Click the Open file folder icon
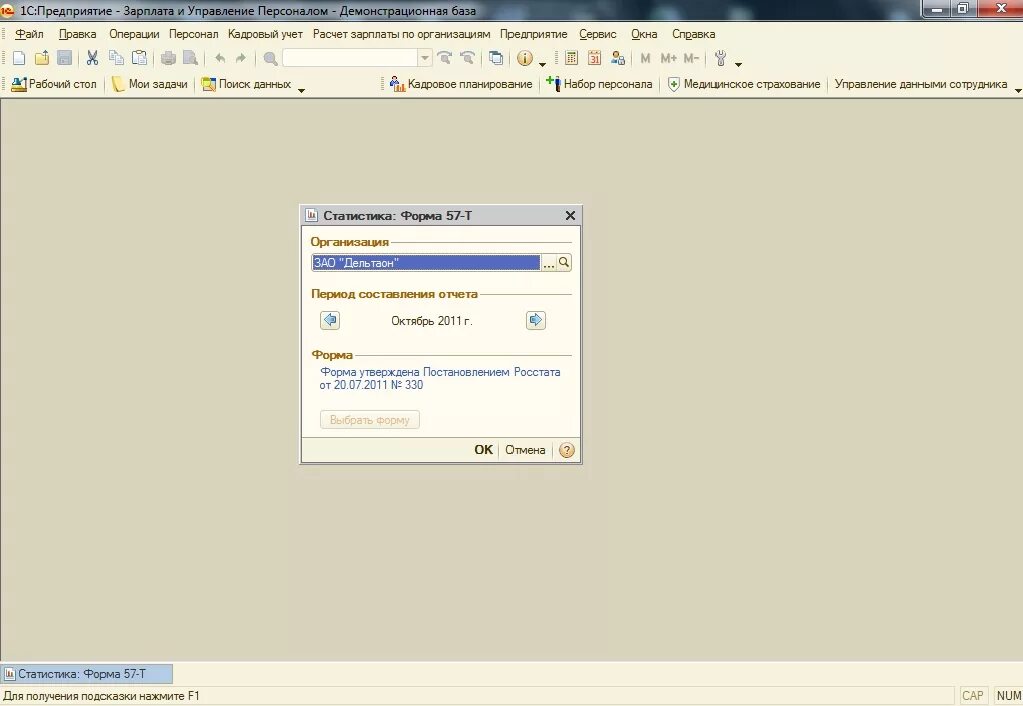This screenshot has width=1023, height=706. (x=42, y=58)
